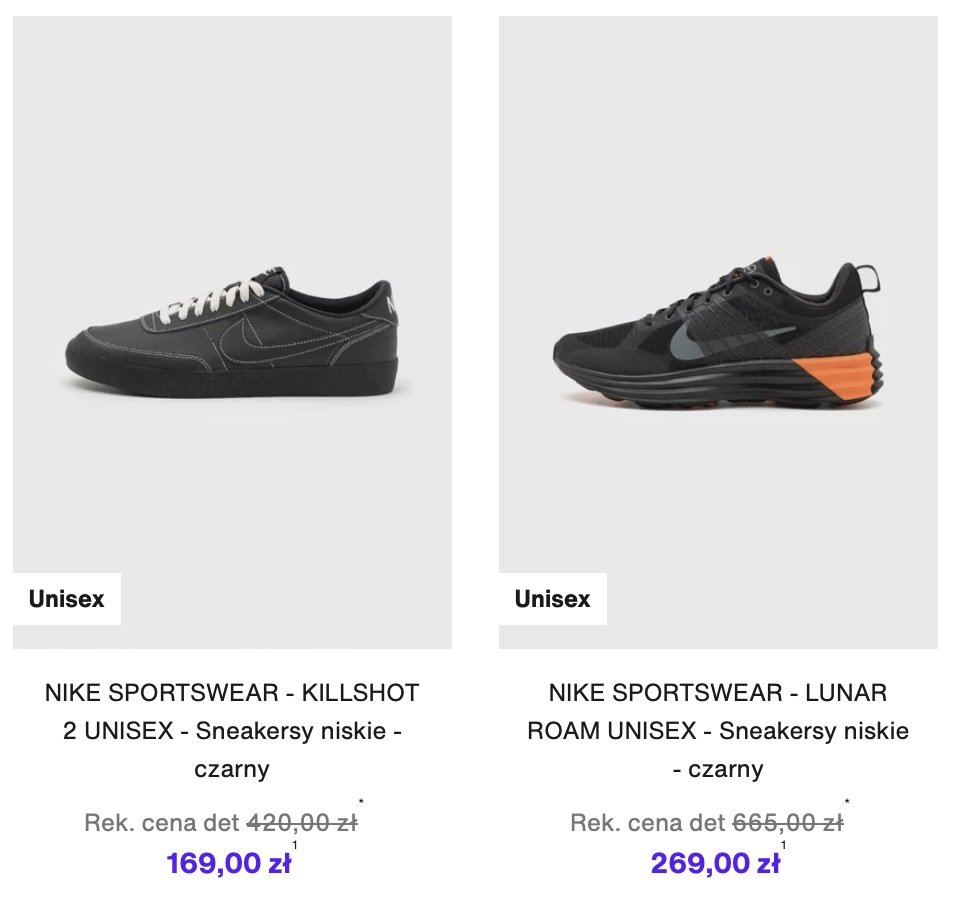The image size is (954, 898).
Task: Select the 269,00 zł sale price
Action: coord(714,863)
